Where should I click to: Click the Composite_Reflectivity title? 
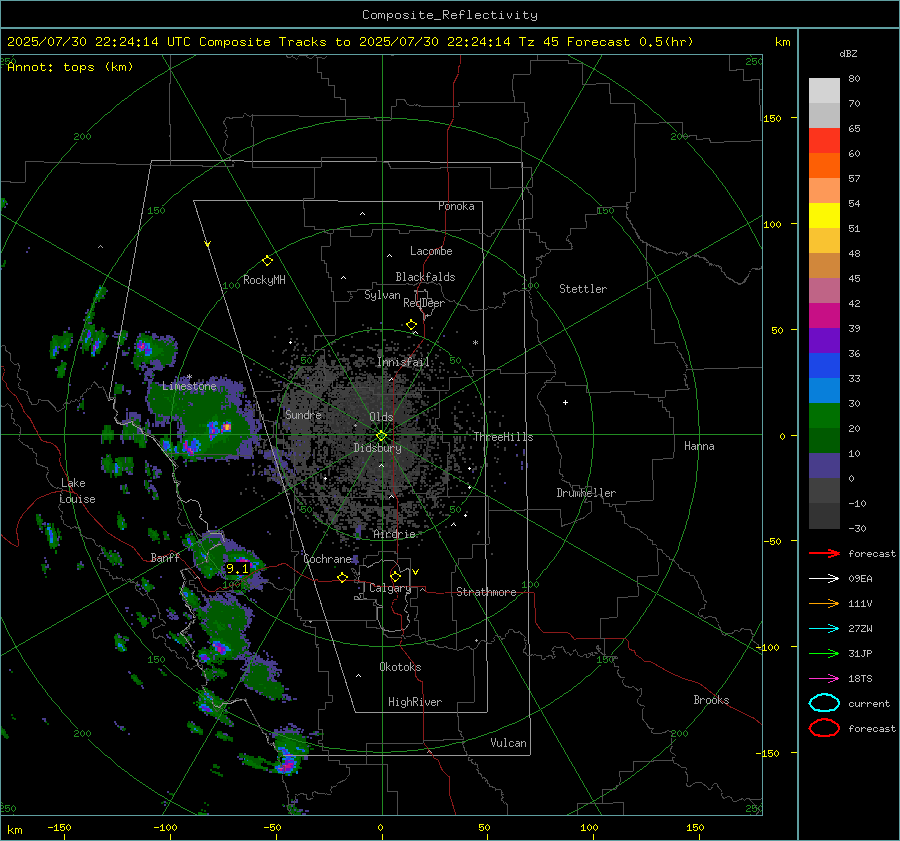pyautogui.click(x=450, y=15)
